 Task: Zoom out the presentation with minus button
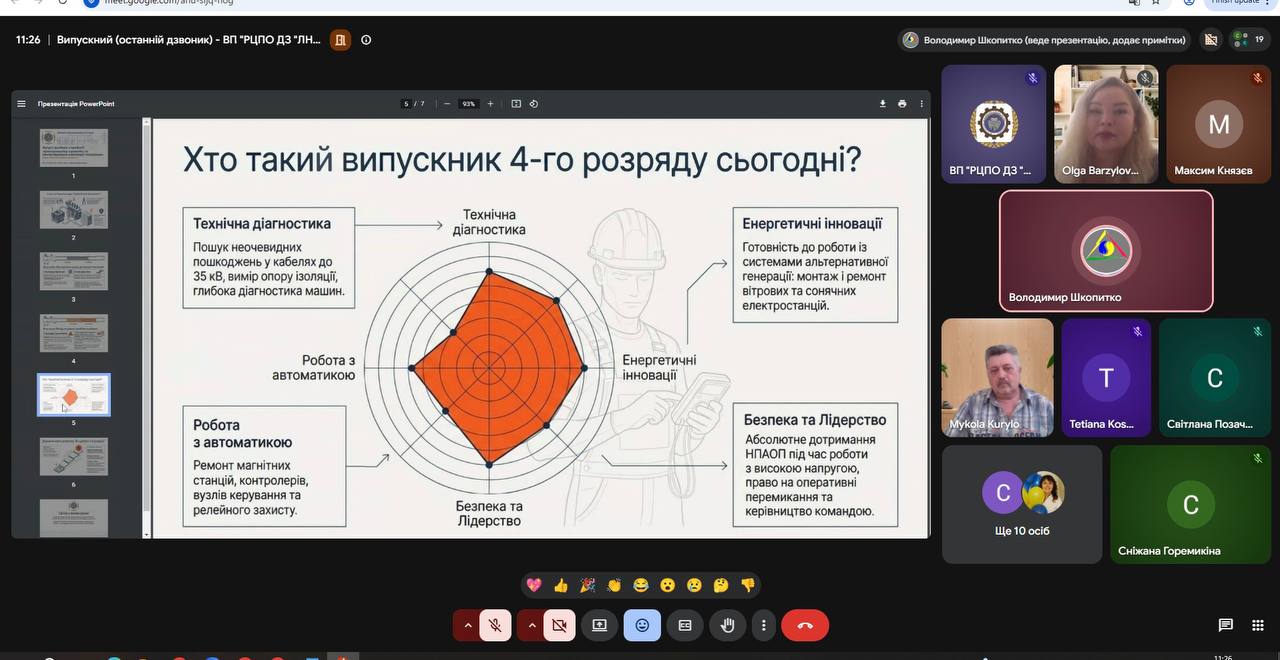(447, 103)
